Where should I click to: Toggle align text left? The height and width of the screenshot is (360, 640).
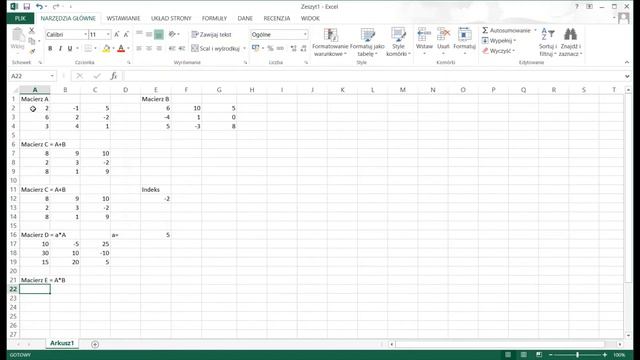[139, 49]
